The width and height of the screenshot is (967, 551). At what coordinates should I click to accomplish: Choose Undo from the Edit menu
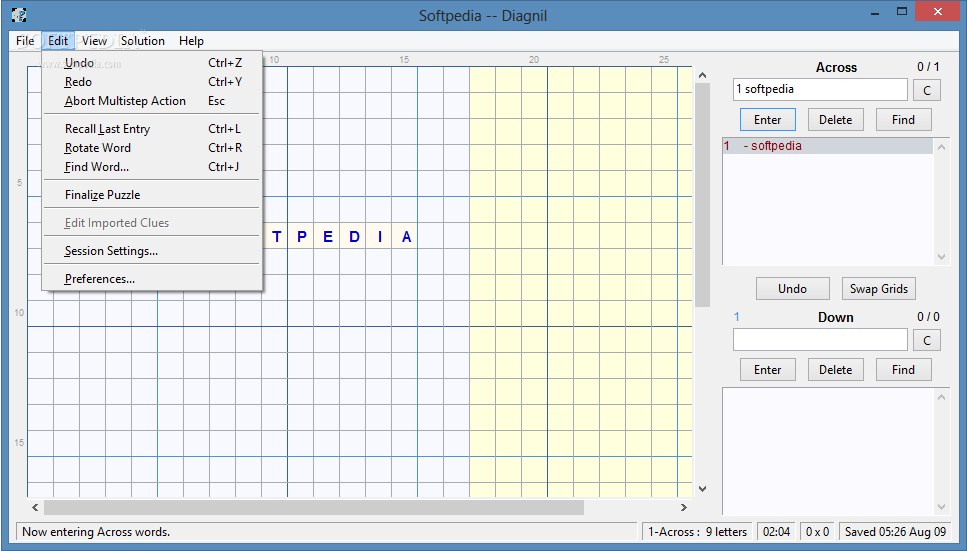tap(152, 63)
